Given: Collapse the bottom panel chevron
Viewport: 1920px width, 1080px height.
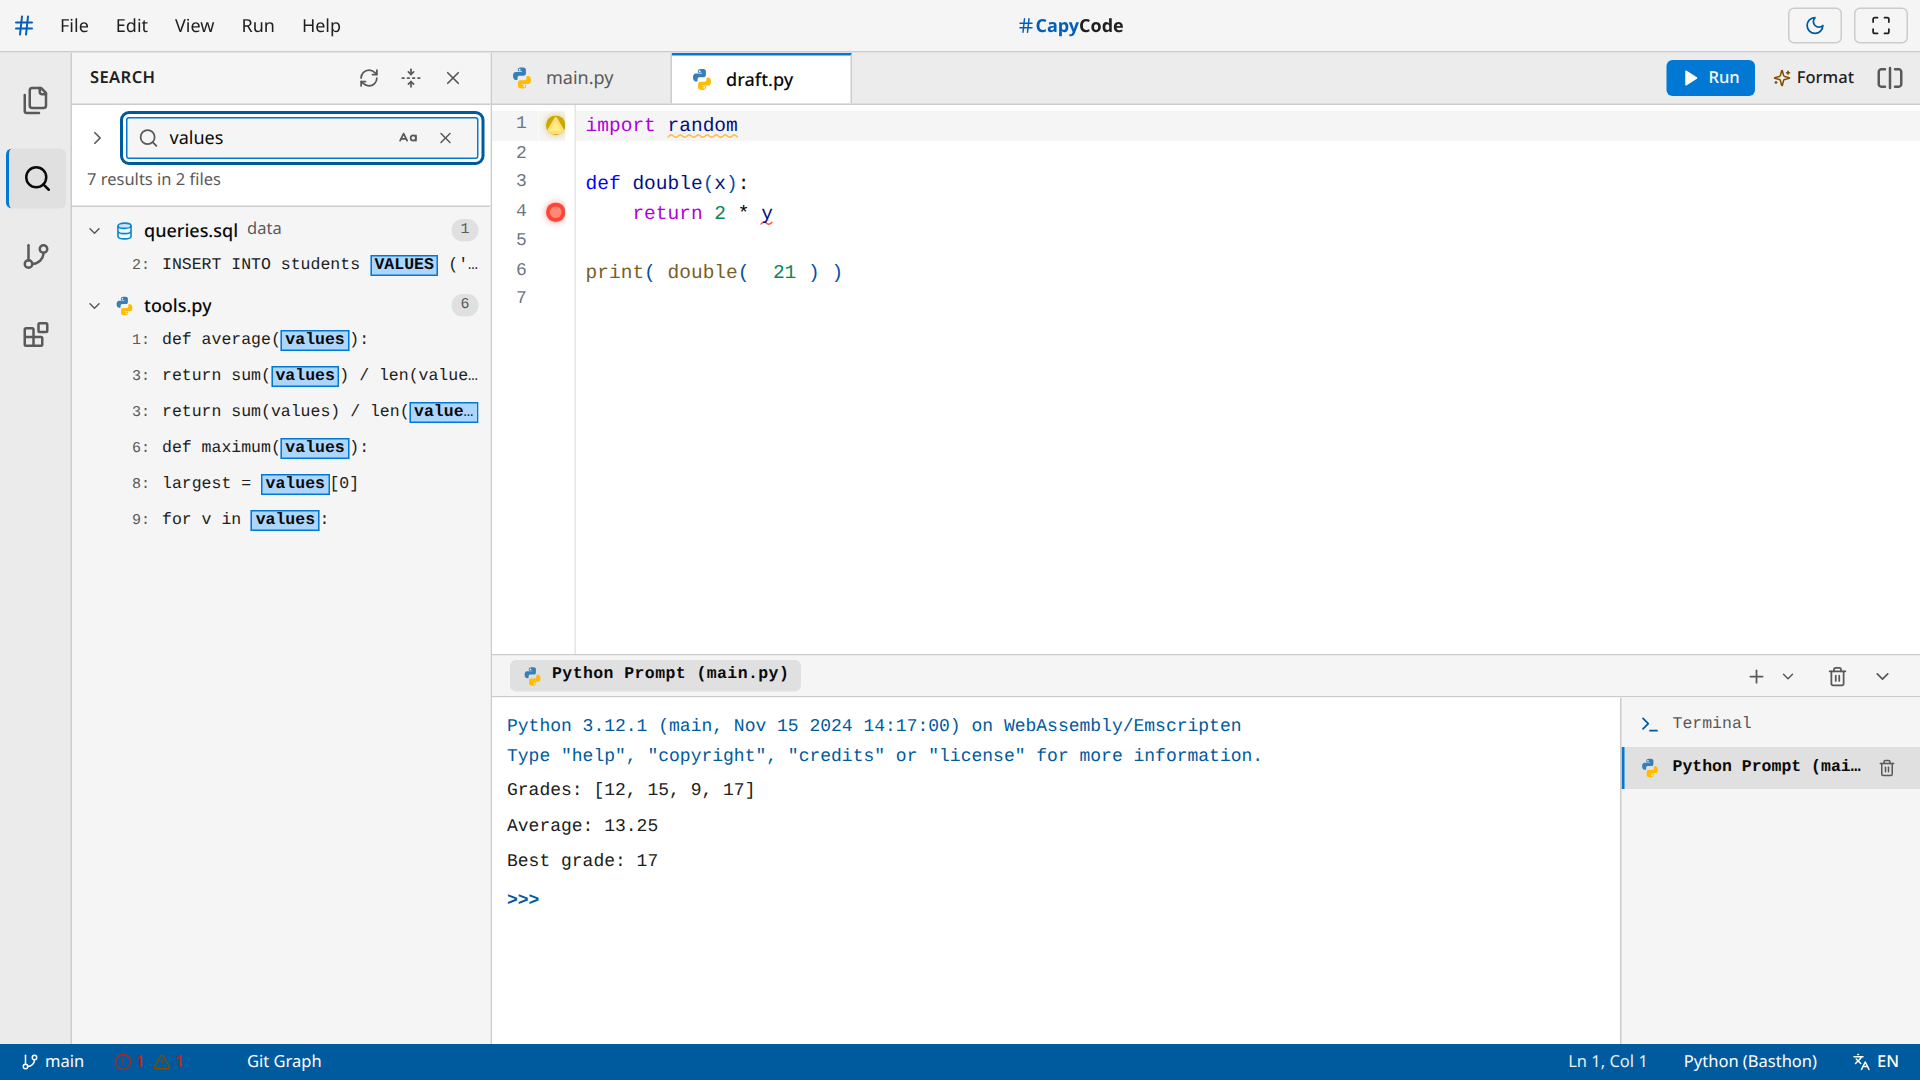Looking at the screenshot, I should pos(1882,677).
